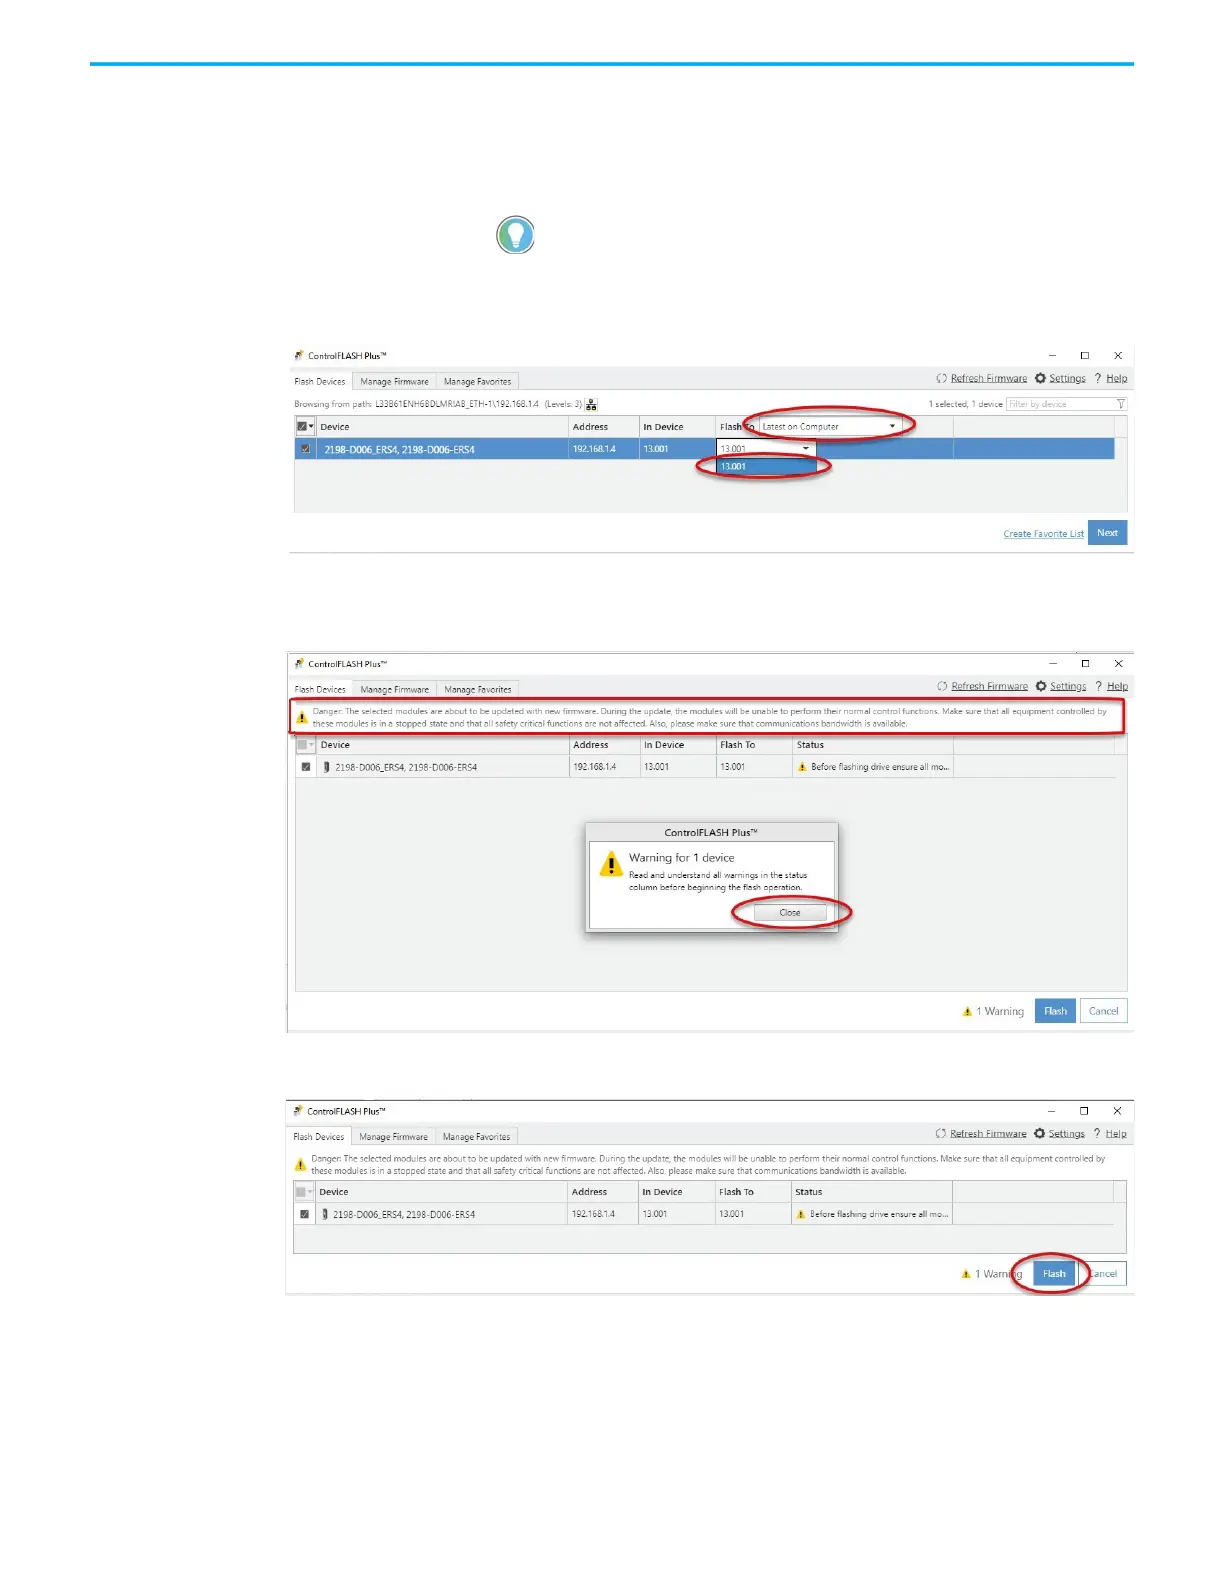
Task: Switch to Manage Firmware tab in middle window
Action: click(x=394, y=689)
